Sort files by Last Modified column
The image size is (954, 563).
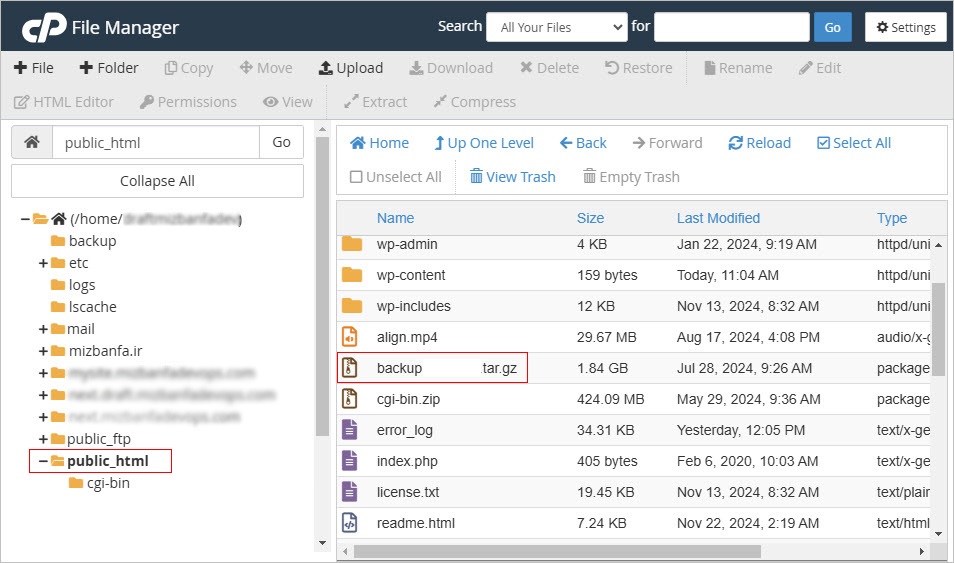pos(718,218)
